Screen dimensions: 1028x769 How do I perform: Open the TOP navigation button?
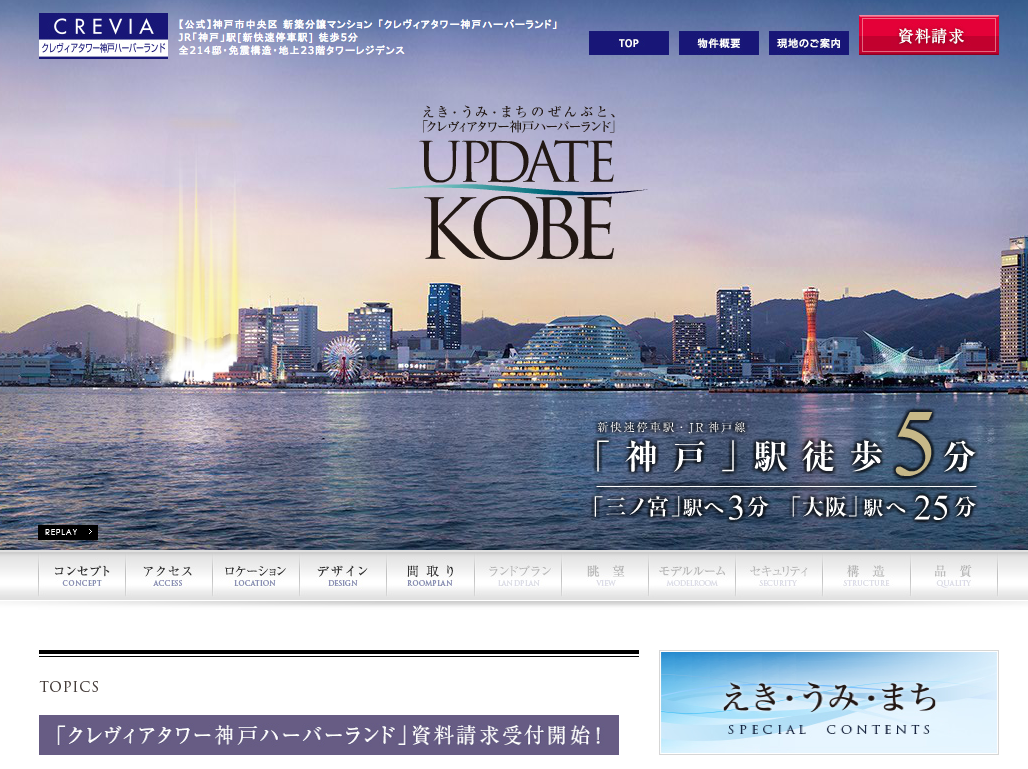click(628, 43)
